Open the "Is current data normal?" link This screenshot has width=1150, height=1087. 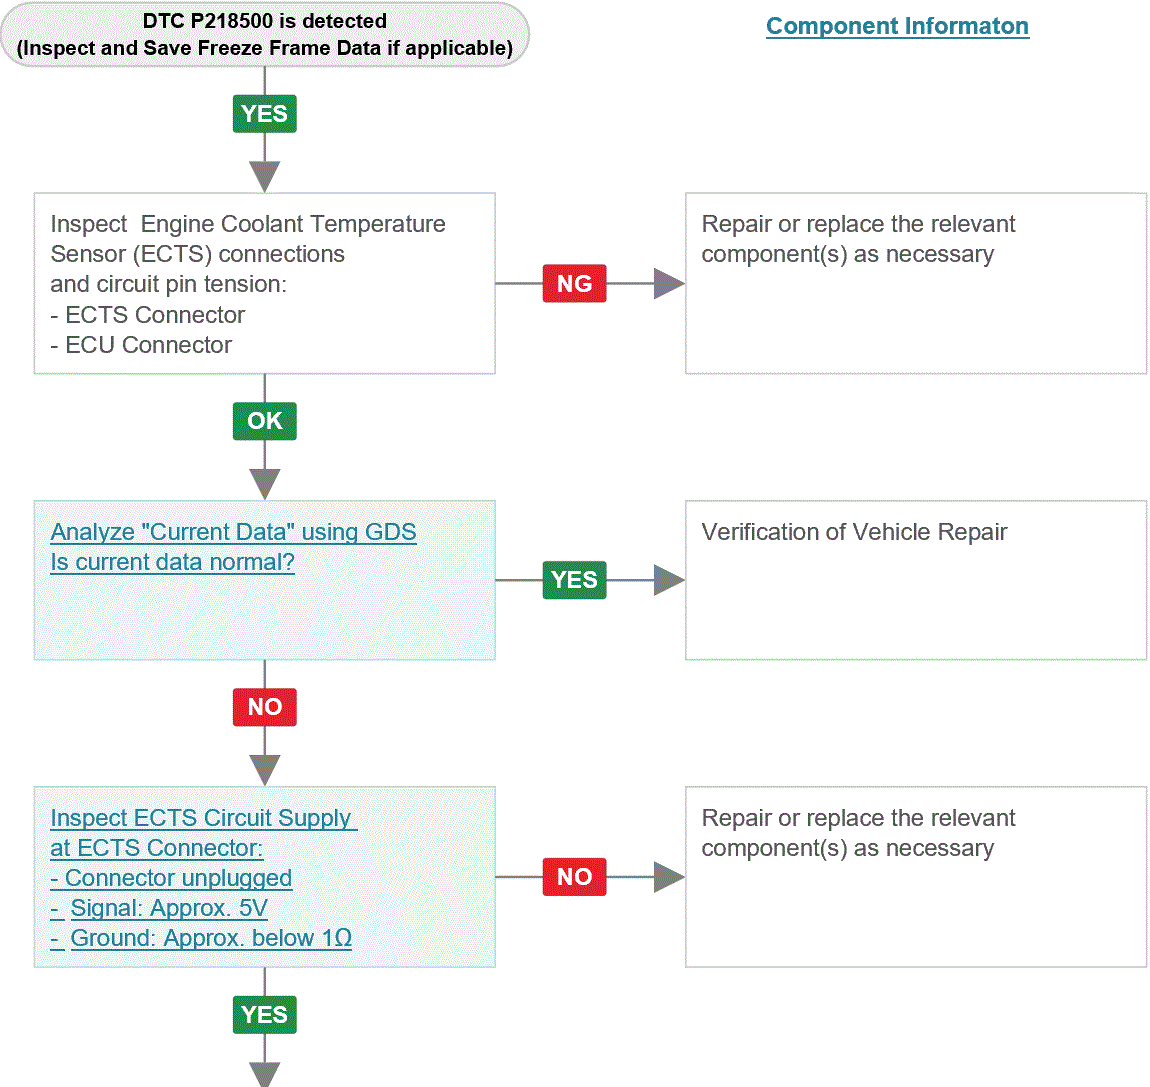point(172,562)
